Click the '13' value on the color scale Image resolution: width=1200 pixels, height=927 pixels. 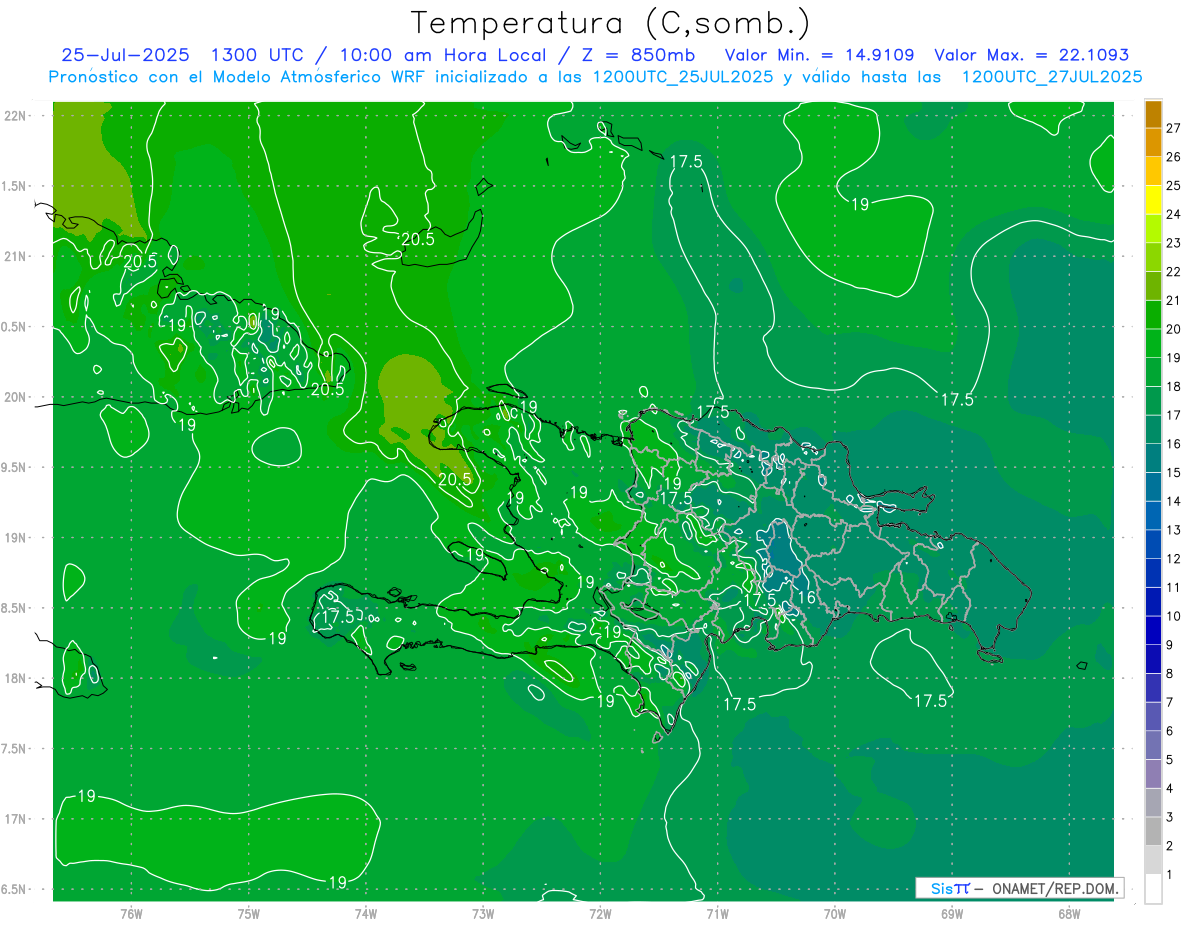(x=1174, y=530)
